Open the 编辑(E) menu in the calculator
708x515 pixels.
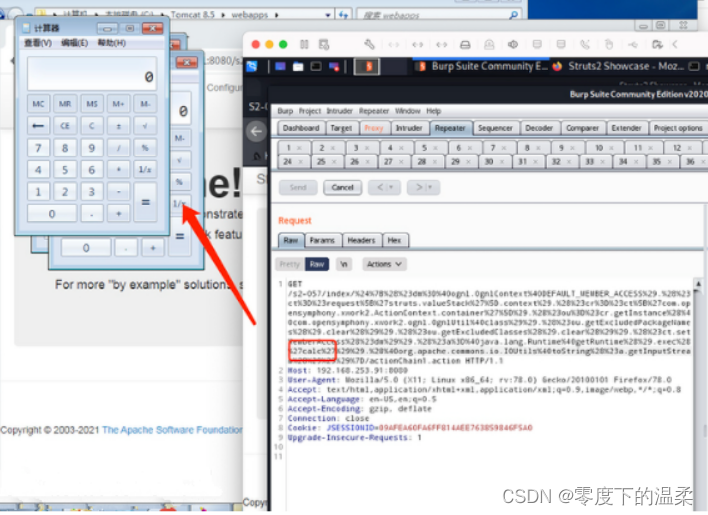75,43
